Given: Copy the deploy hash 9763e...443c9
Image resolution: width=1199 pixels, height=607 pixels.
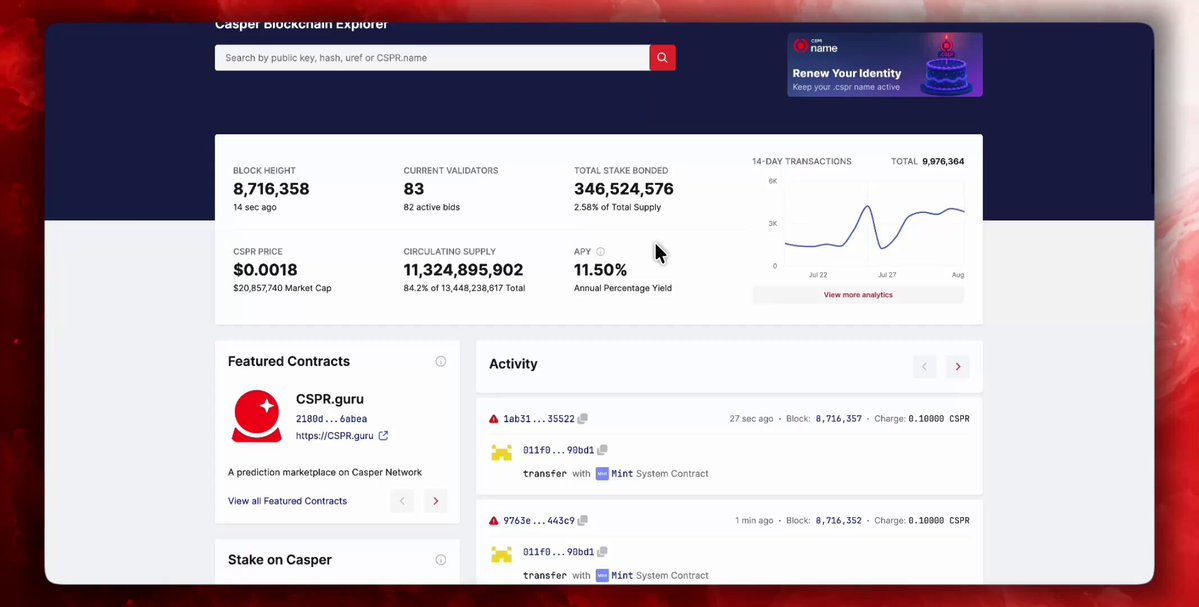Looking at the screenshot, I should 583,521.
